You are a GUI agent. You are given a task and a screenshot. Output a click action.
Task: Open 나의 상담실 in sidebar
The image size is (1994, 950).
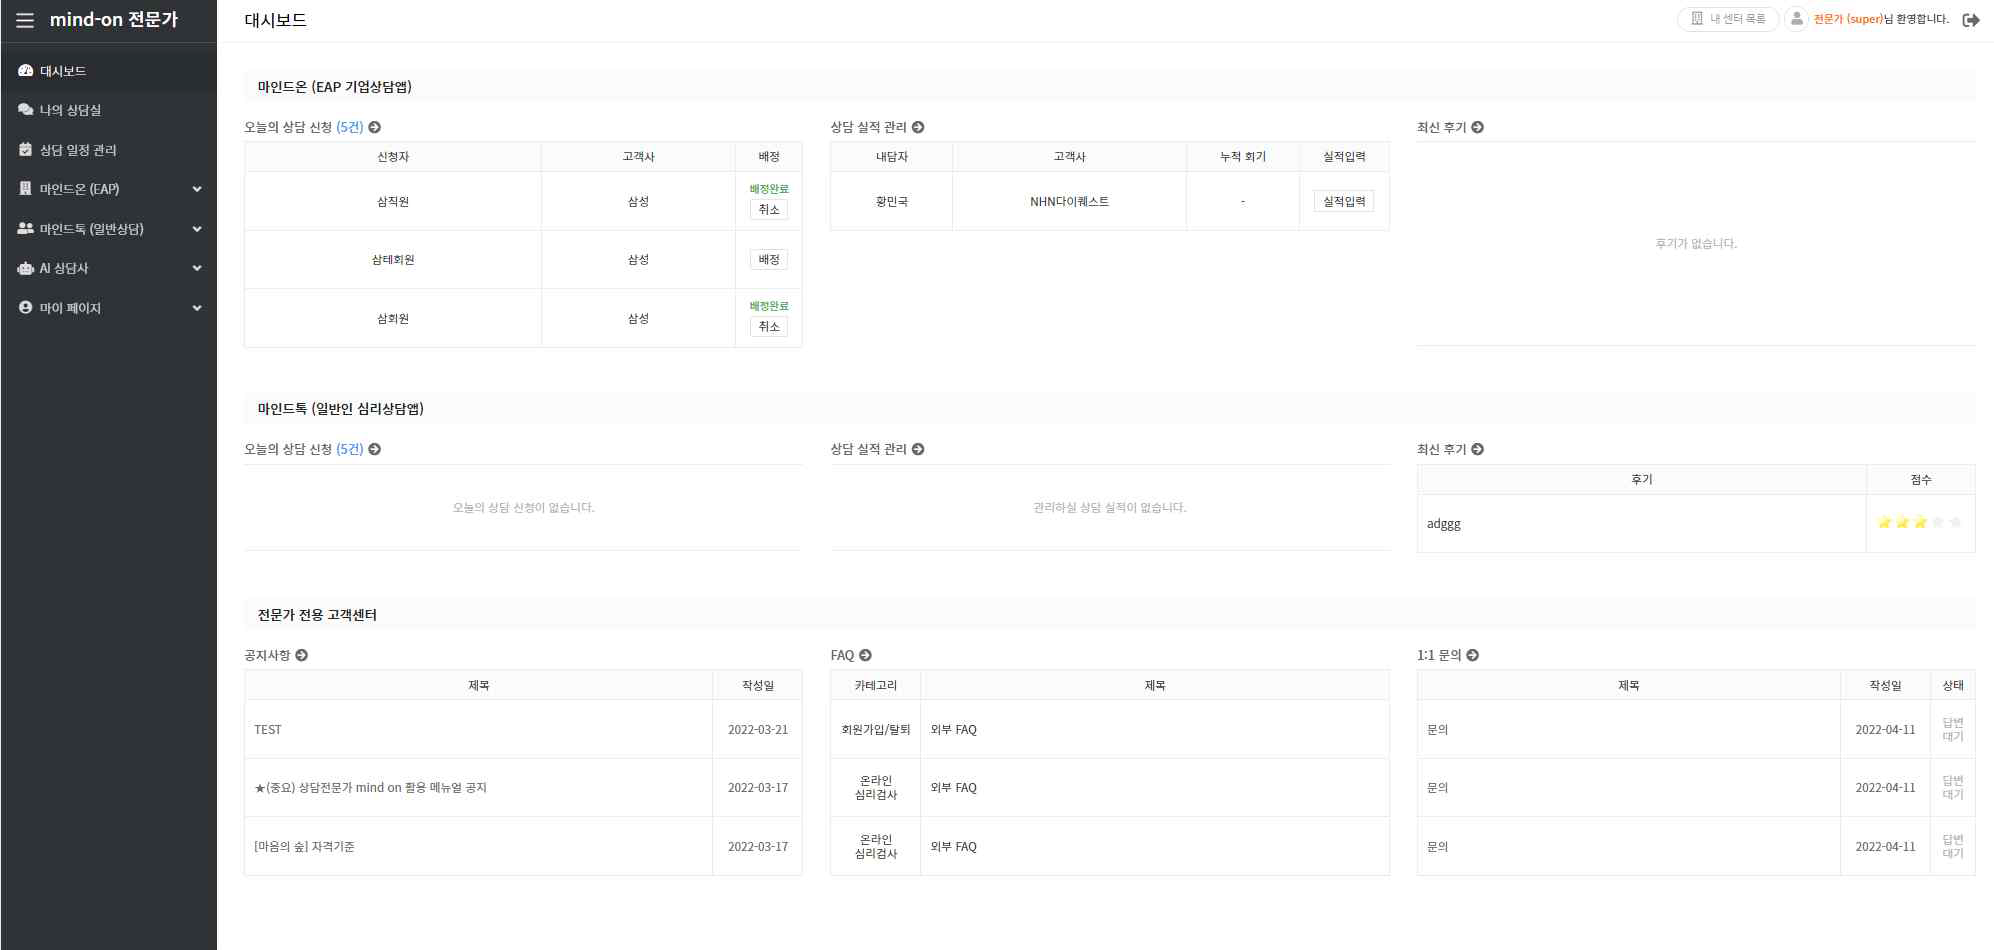point(108,110)
